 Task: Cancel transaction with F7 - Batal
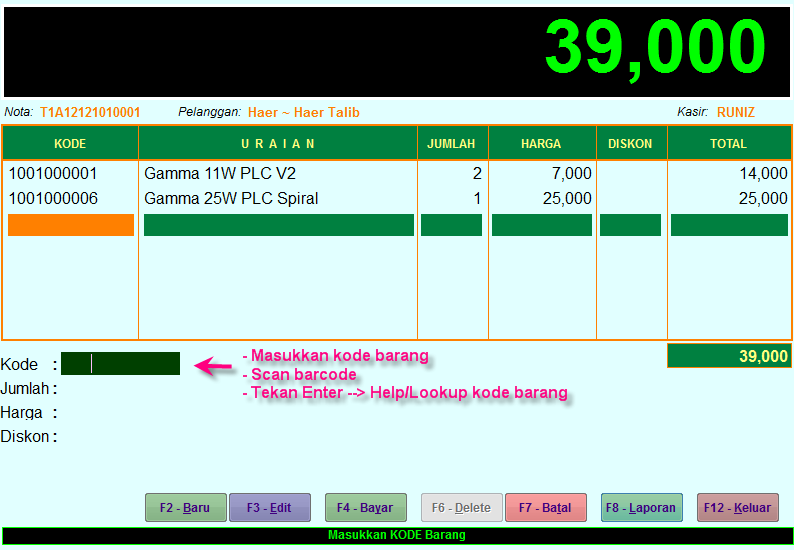pyautogui.click(x=545, y=508)
